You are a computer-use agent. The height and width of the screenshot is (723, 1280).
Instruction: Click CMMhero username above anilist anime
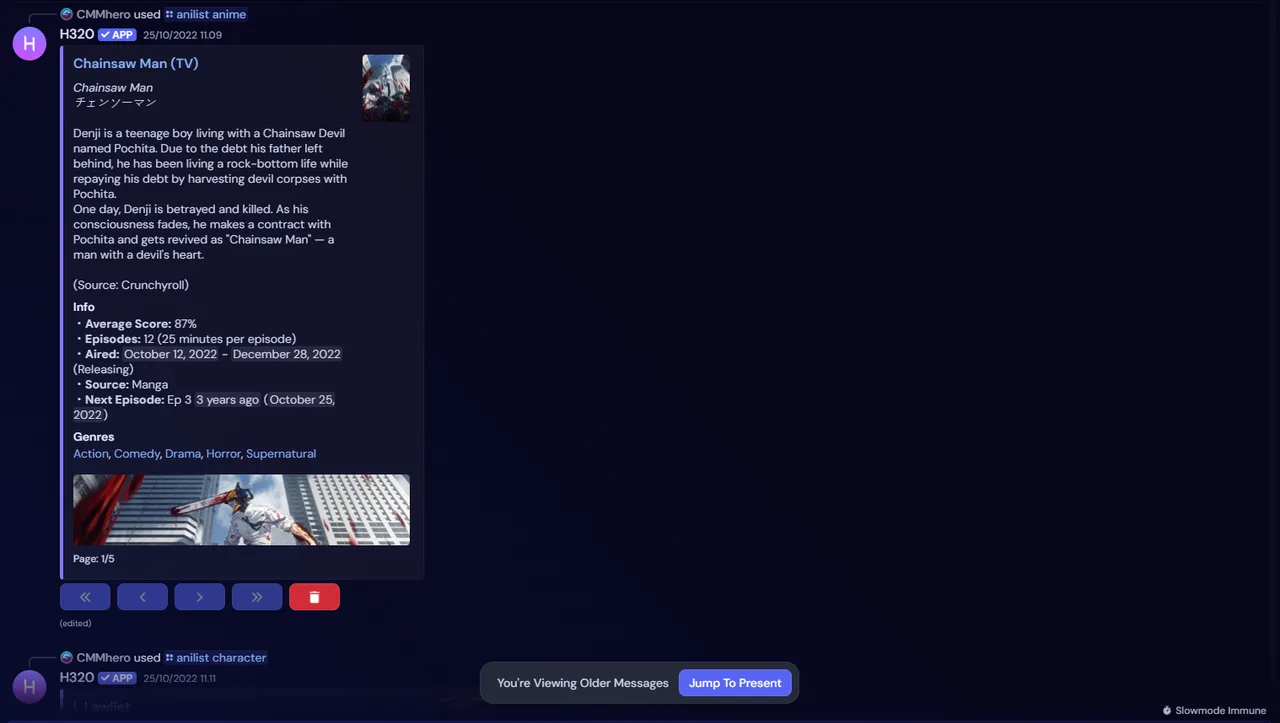tap(103, 15)
